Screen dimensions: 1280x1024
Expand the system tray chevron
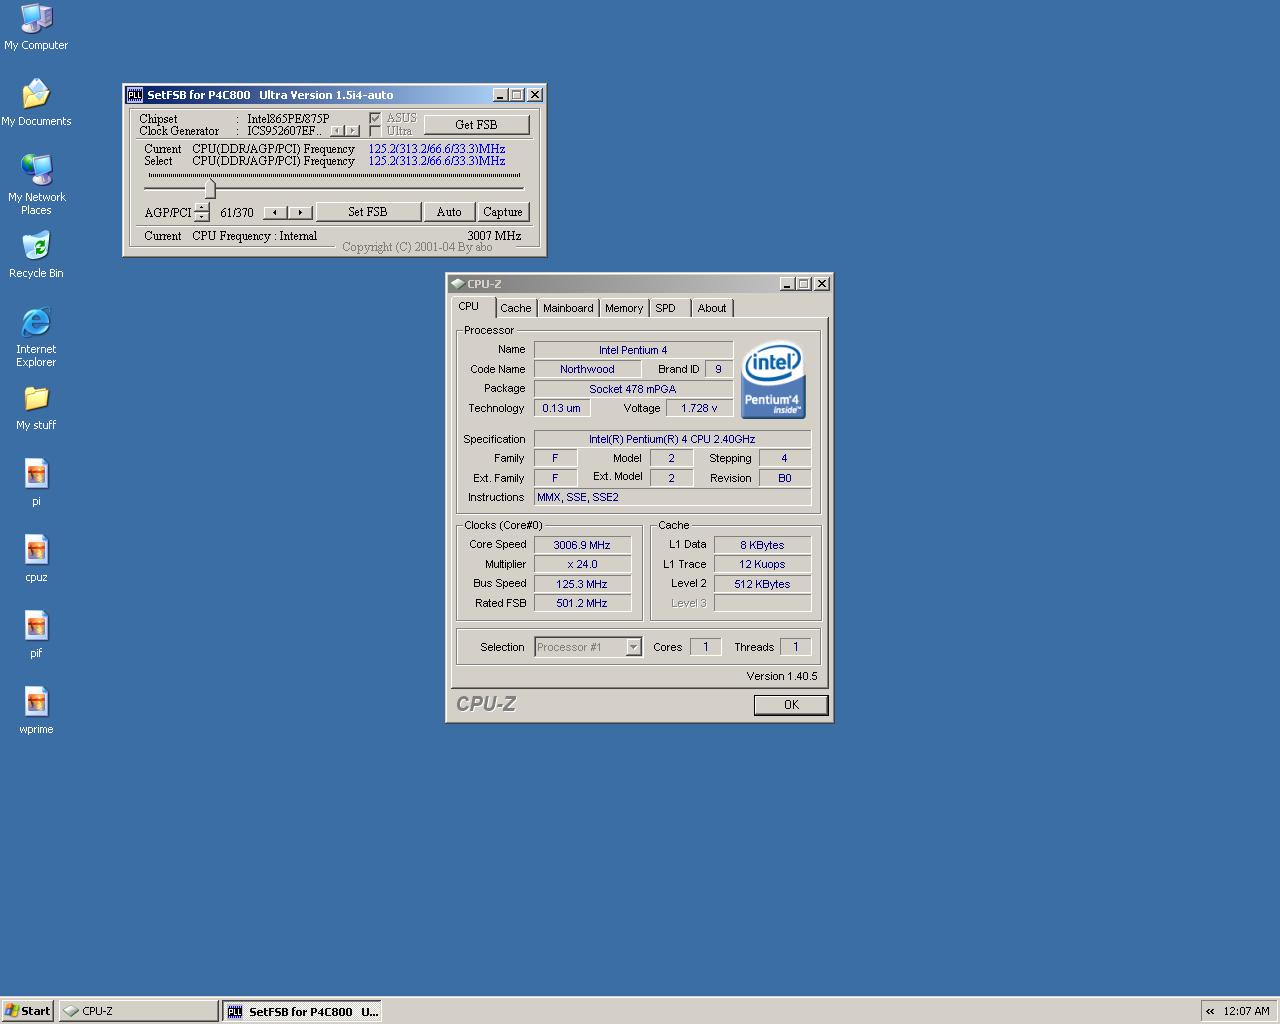click(1210, 1011)
